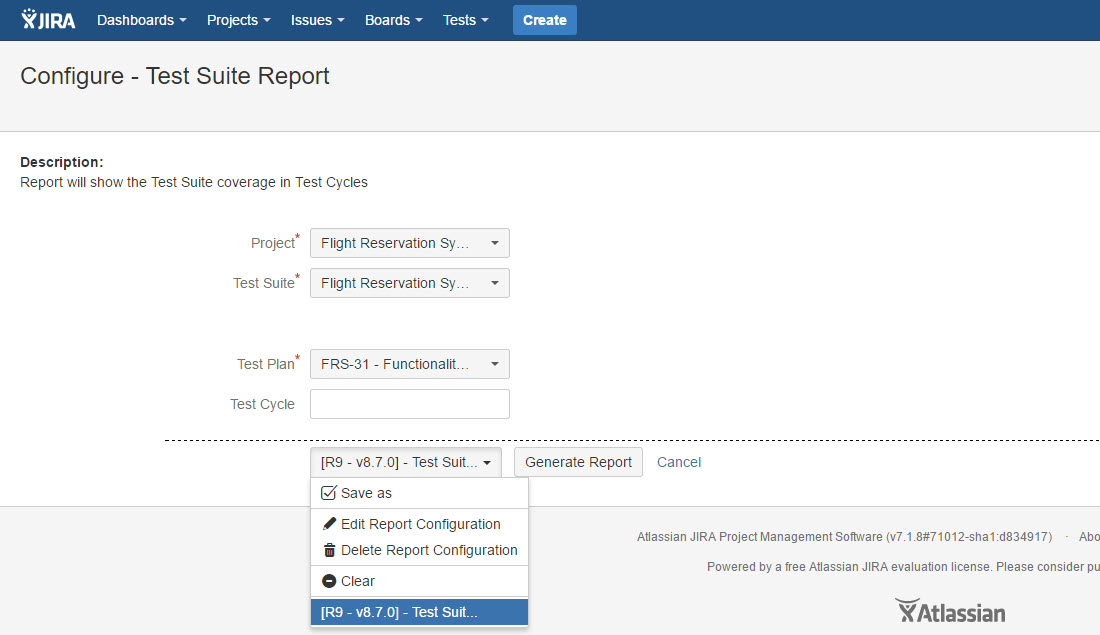Click the pencil icon for Edit Report Configuration

tap(329, 523)
